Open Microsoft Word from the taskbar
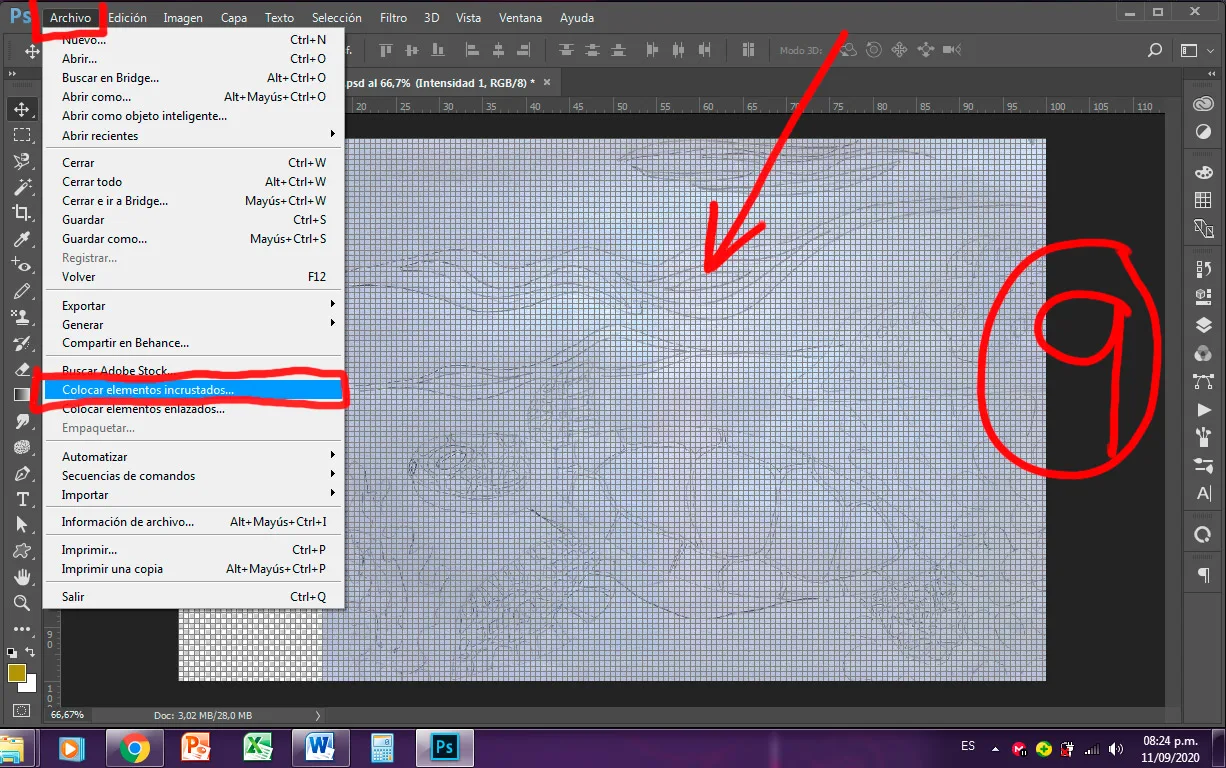 [321, 748]
